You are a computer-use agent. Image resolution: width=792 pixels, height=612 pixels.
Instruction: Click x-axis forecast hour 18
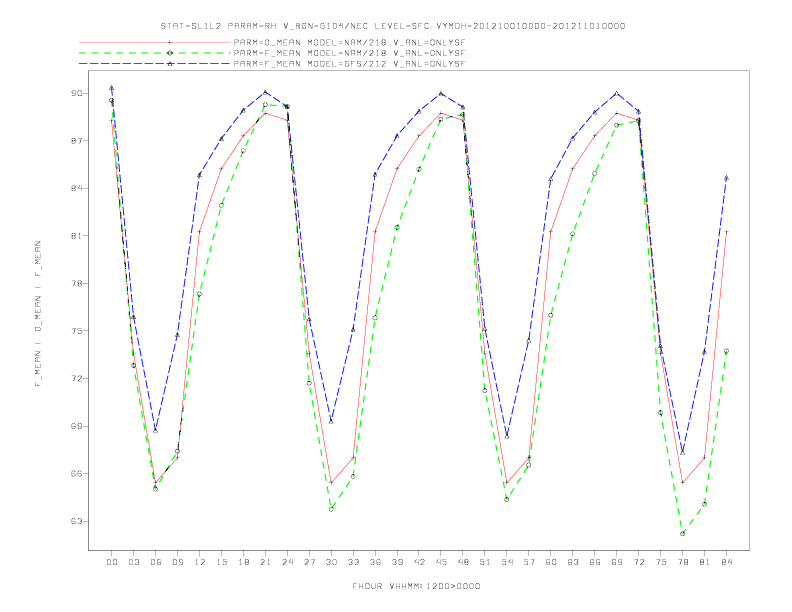coord(243,562)
